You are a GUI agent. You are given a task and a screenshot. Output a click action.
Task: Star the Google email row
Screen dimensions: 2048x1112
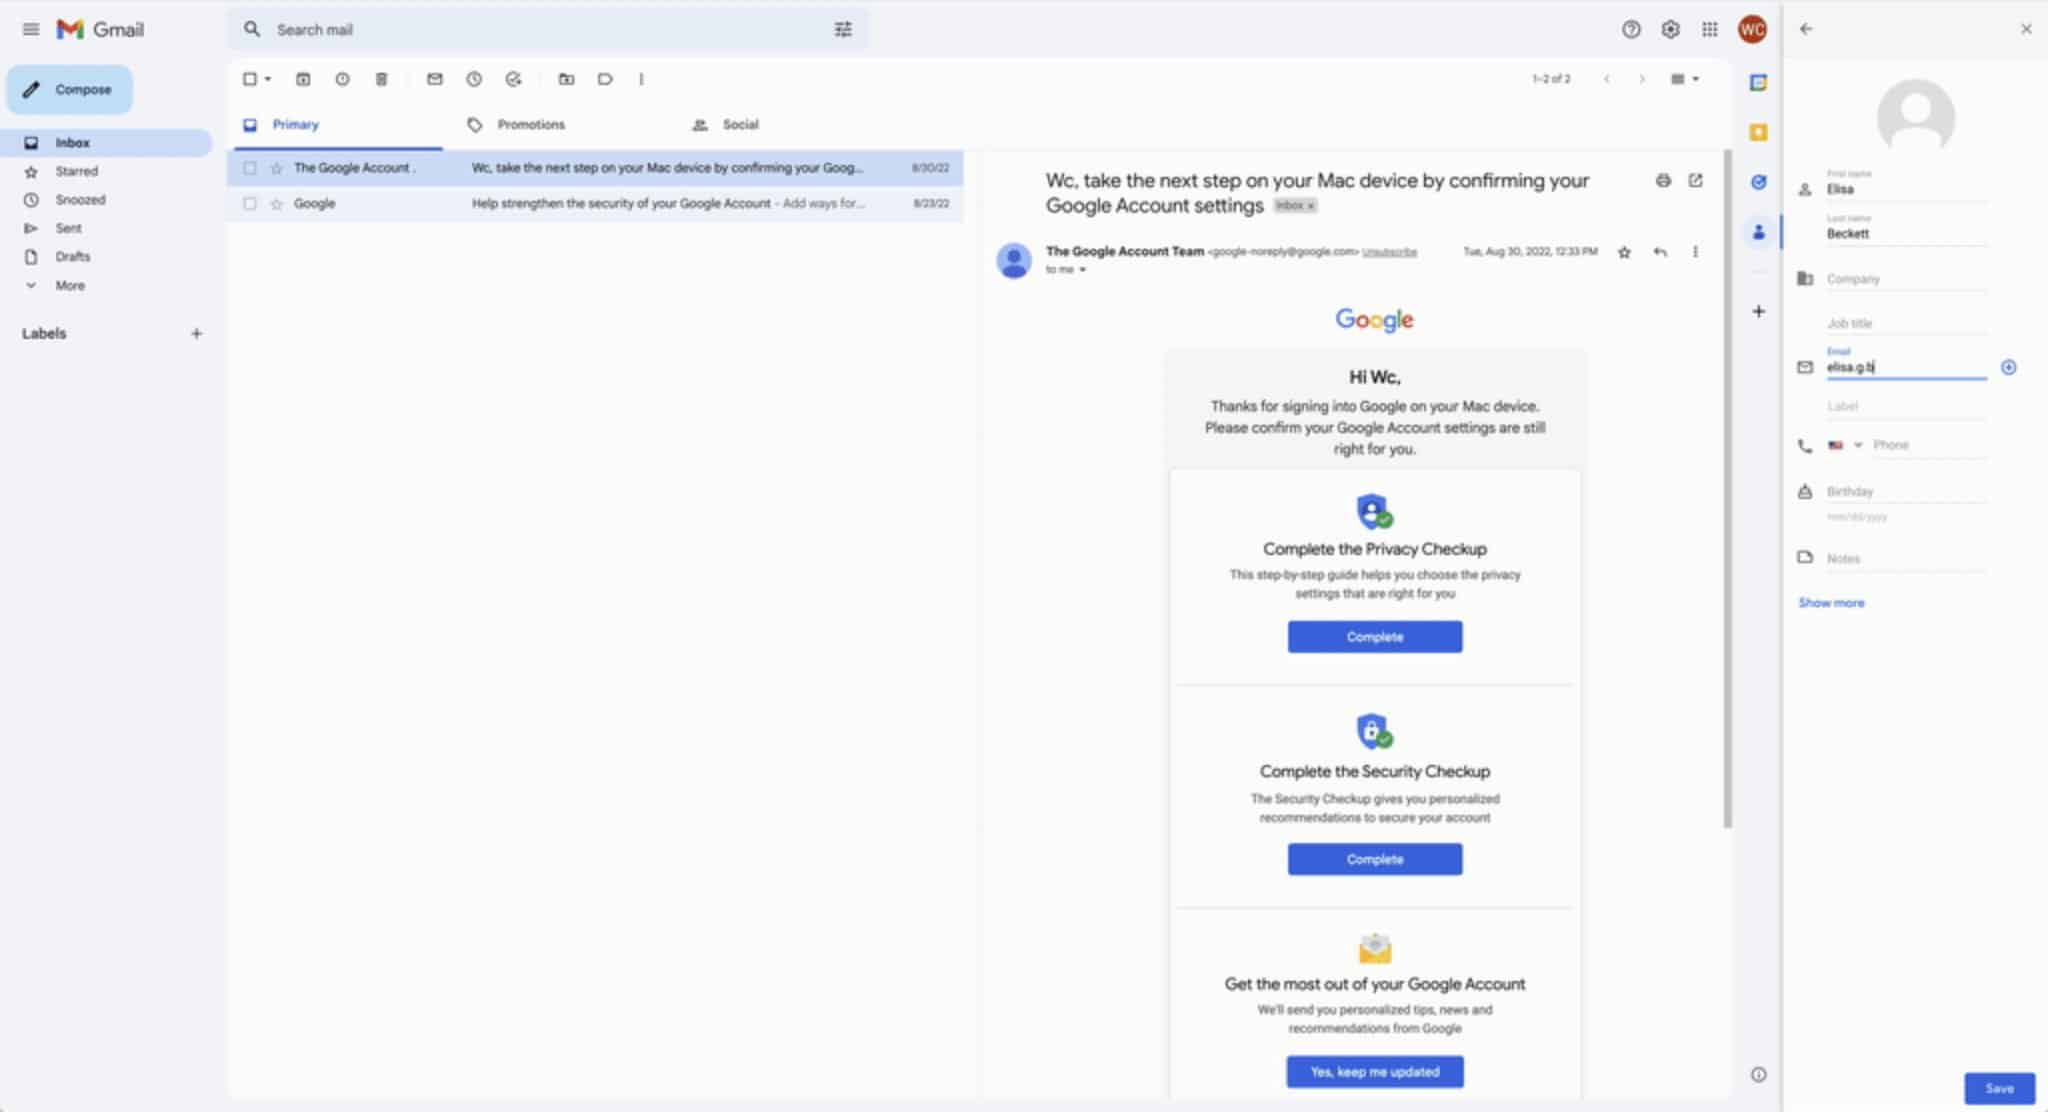tap(277, 203)
